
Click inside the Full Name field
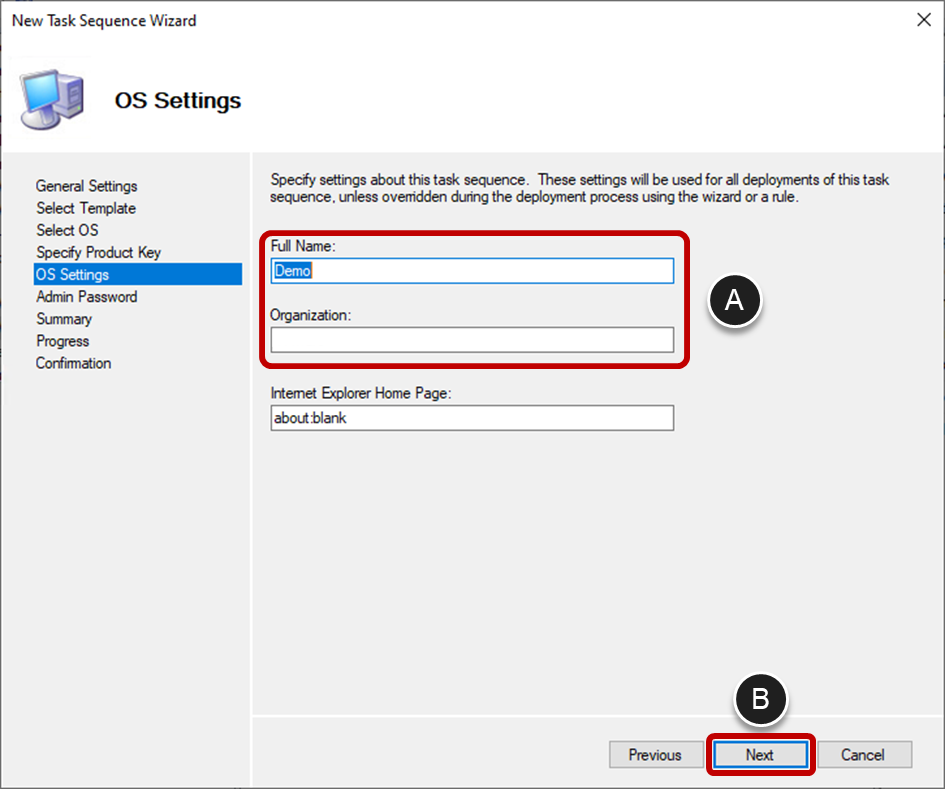472,270
